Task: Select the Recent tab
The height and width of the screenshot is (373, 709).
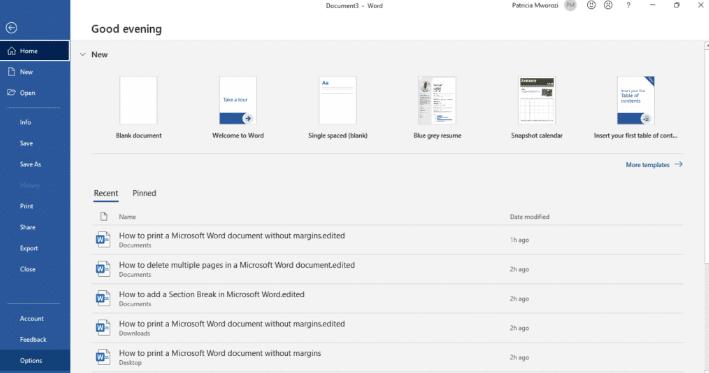Action: [x=106, y=193]
